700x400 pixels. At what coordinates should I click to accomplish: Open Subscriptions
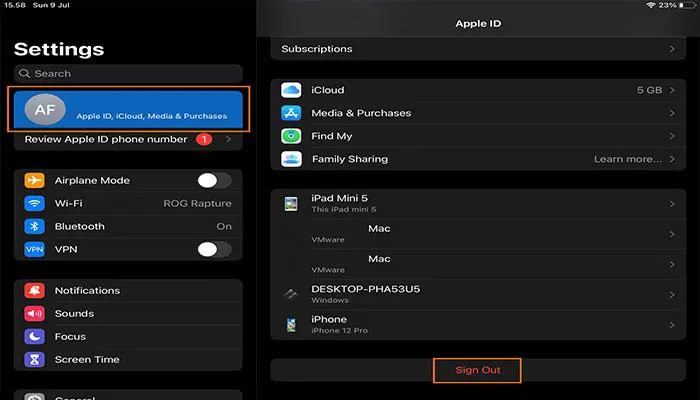click(478, 49)
